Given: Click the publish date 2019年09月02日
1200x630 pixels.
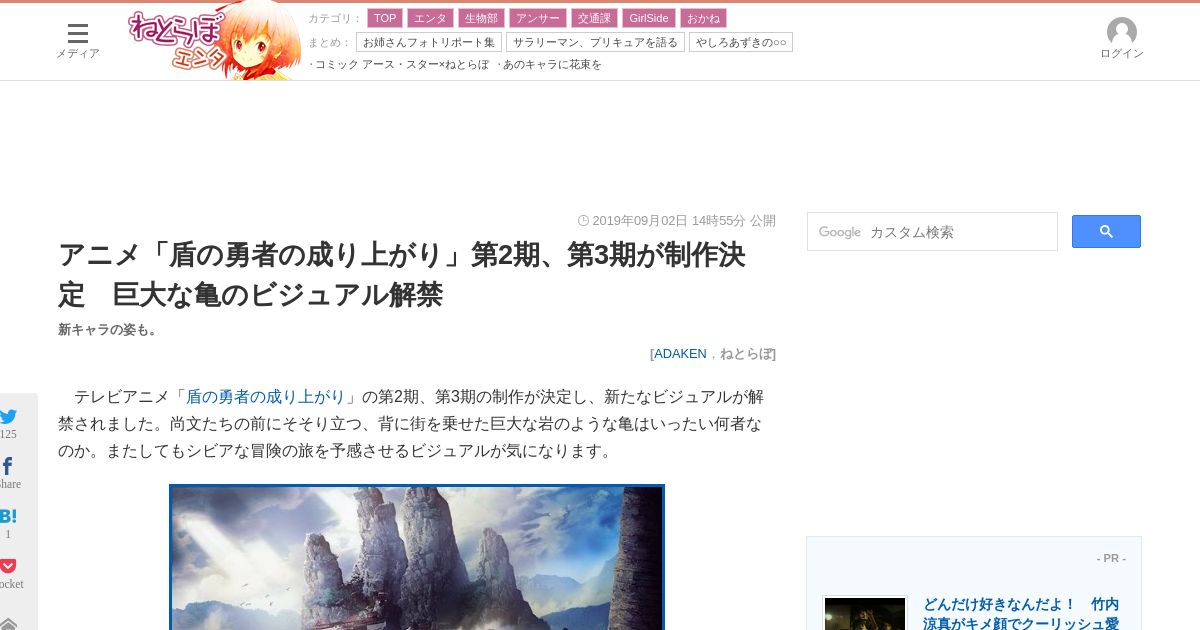Looking at the screenshot, I should pyautogui.click(x=640, y=221).
